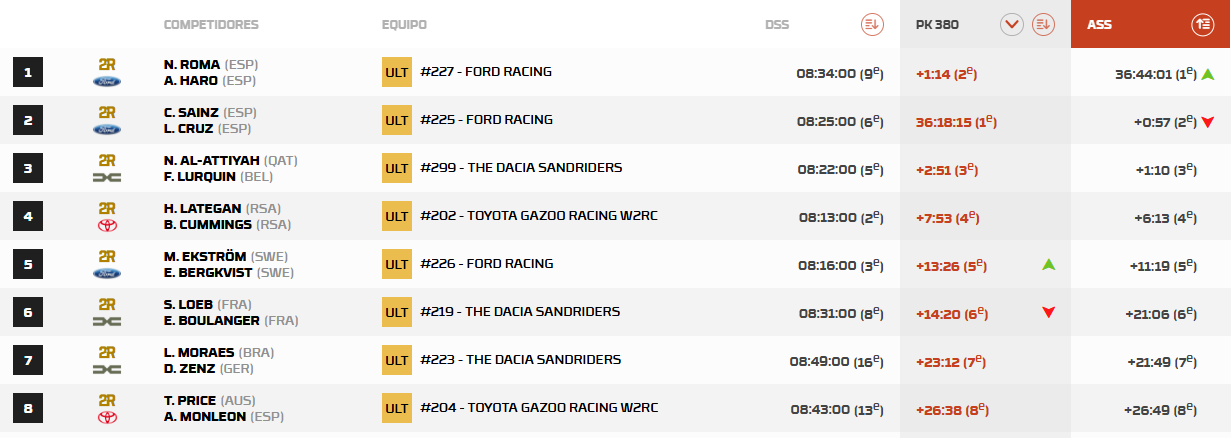Click the red down arrow in Loeb's row
The image size is (1231, 438).
[x=1048, y=313]
